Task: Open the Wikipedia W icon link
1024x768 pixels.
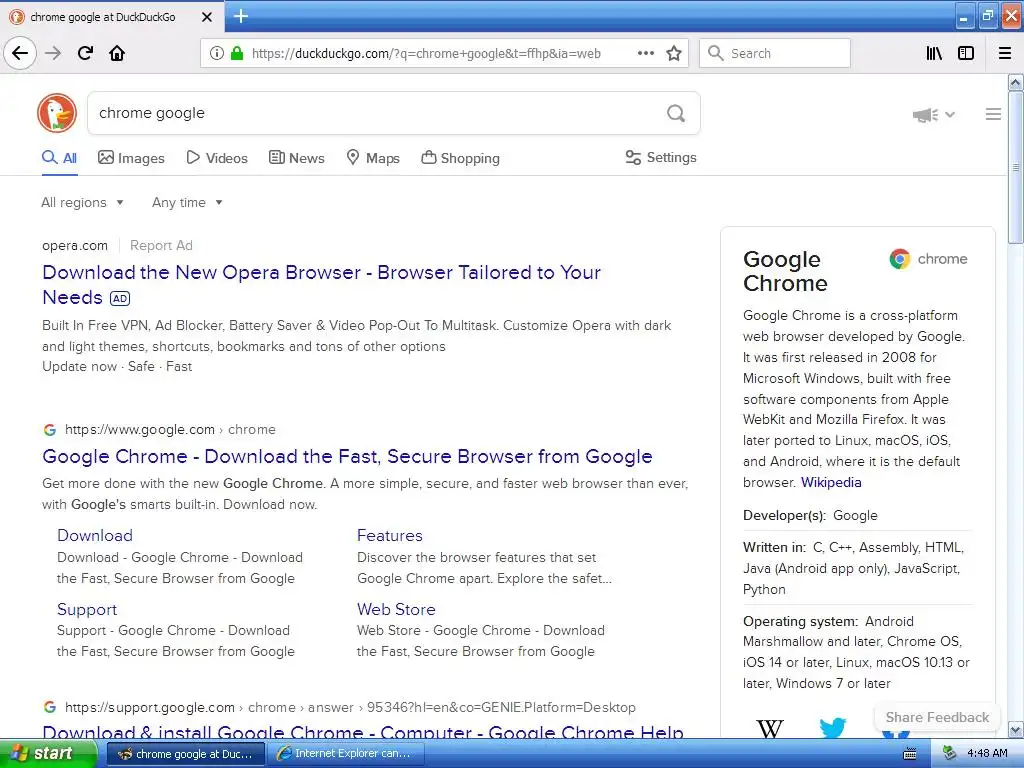Action: point(769,728)
